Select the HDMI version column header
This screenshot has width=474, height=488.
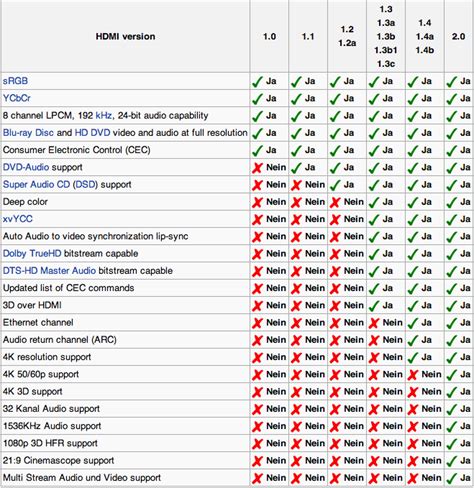coord(125,36)
